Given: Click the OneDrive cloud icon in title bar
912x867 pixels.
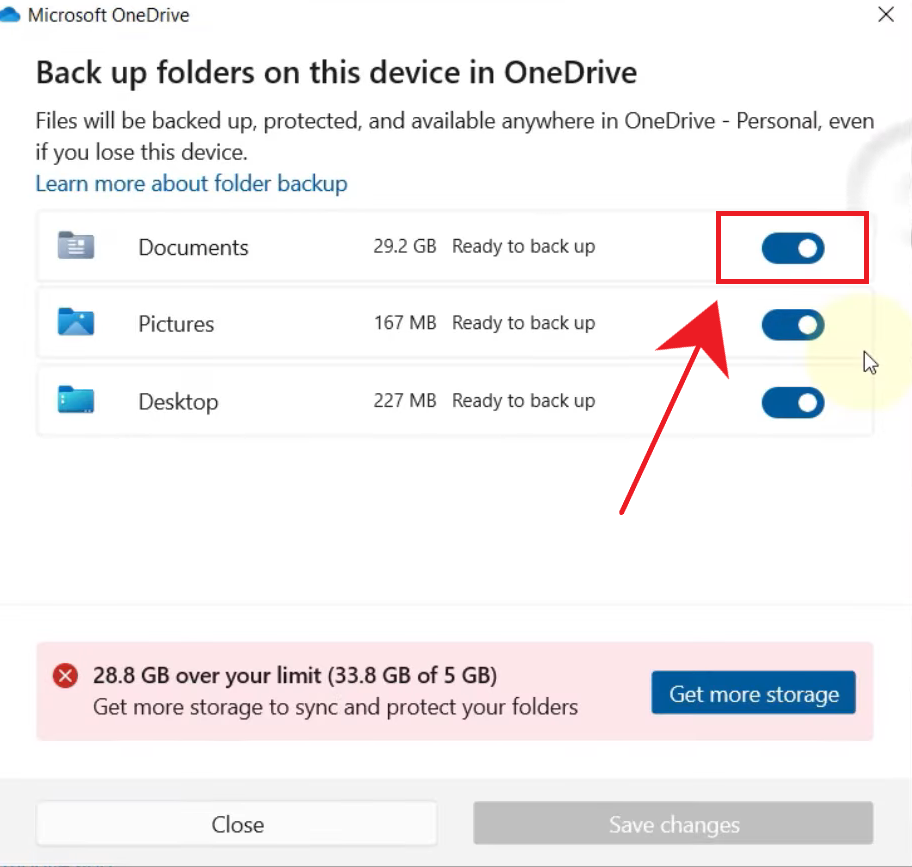Looking at the screenshot, I should 11,15.
